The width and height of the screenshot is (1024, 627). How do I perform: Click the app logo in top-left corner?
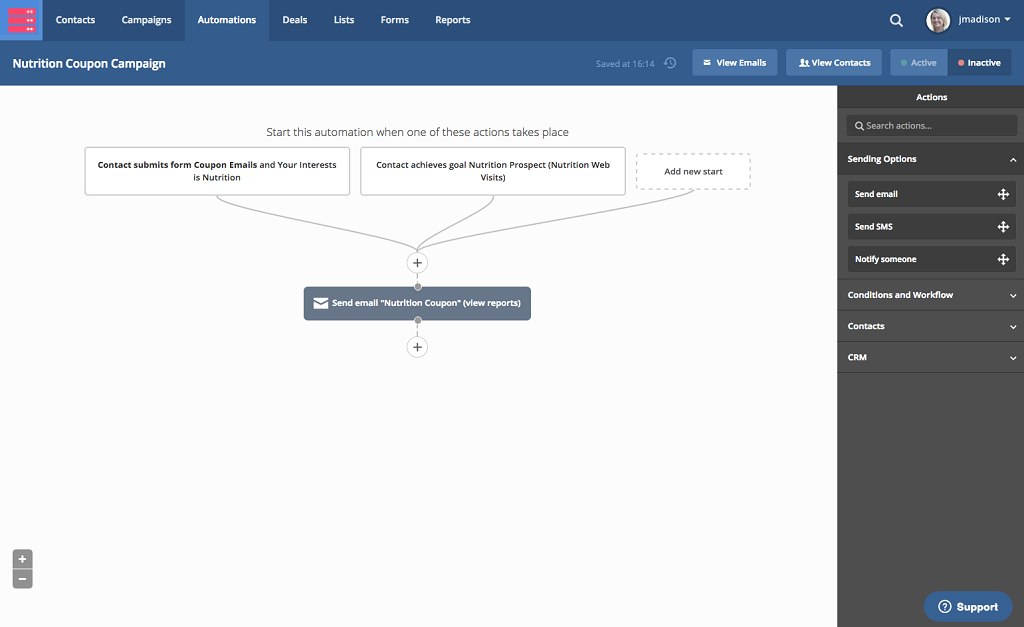tap(21, 20)
